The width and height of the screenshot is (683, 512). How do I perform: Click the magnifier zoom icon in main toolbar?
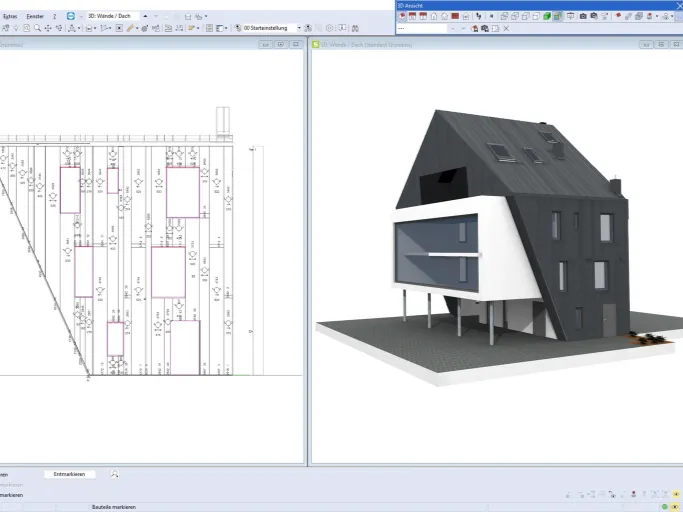37,28
